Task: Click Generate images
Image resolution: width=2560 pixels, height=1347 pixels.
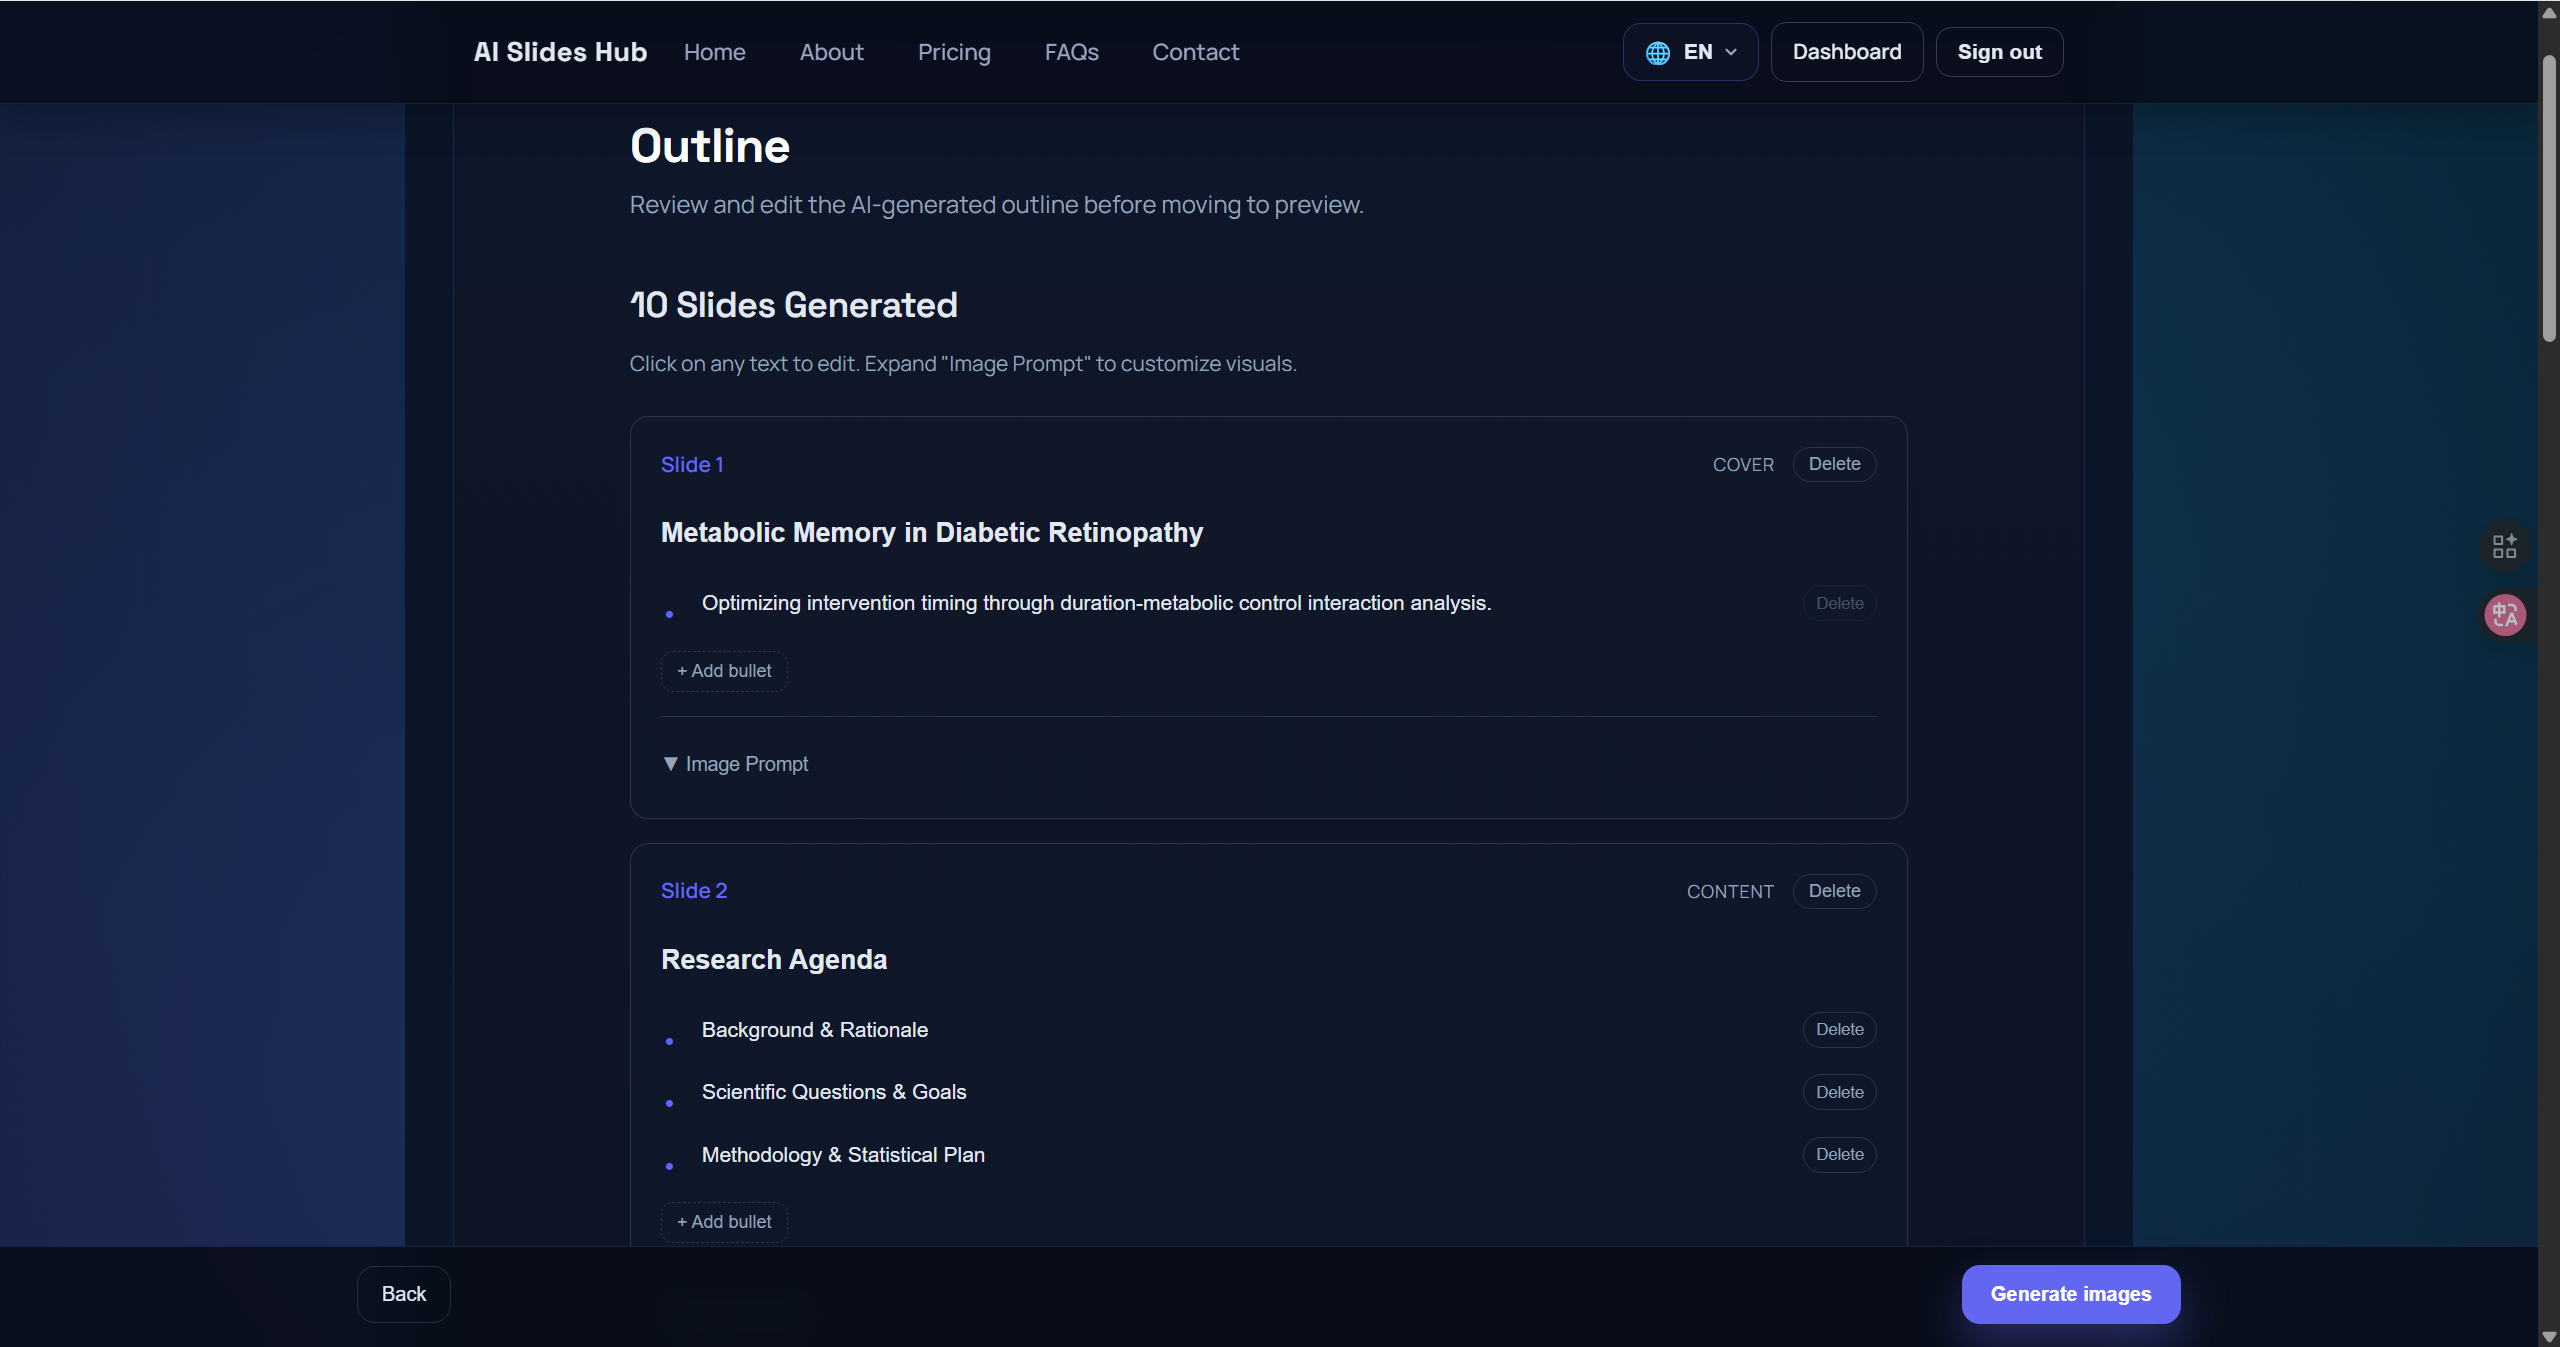Action: 2070,1293
